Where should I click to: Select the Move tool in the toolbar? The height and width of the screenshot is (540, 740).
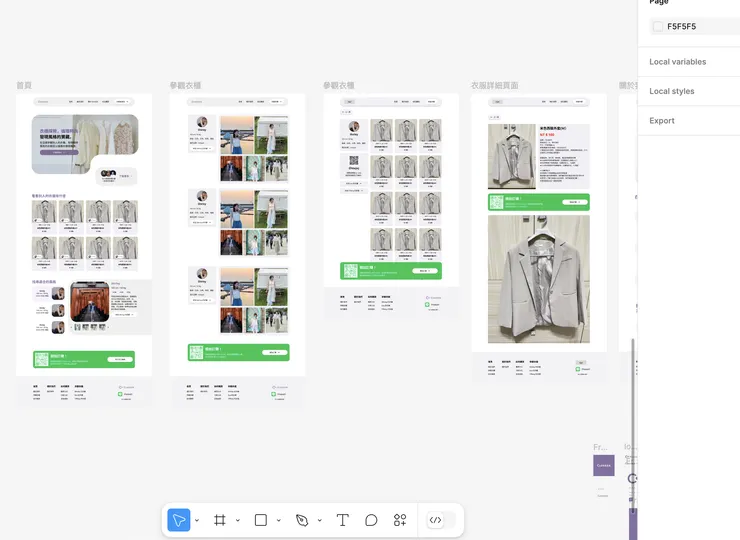click(179, 520)
